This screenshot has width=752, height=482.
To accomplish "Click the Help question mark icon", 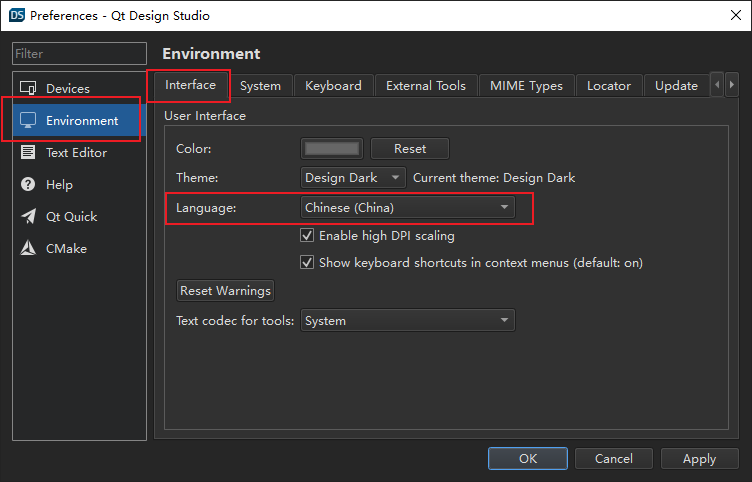I will coord(28,185).
